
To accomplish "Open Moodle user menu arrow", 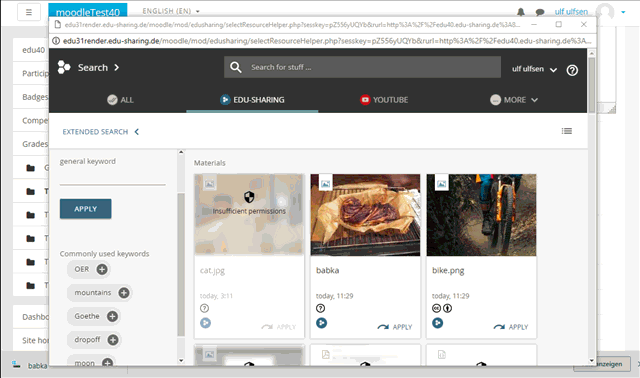I will point(623,12).
